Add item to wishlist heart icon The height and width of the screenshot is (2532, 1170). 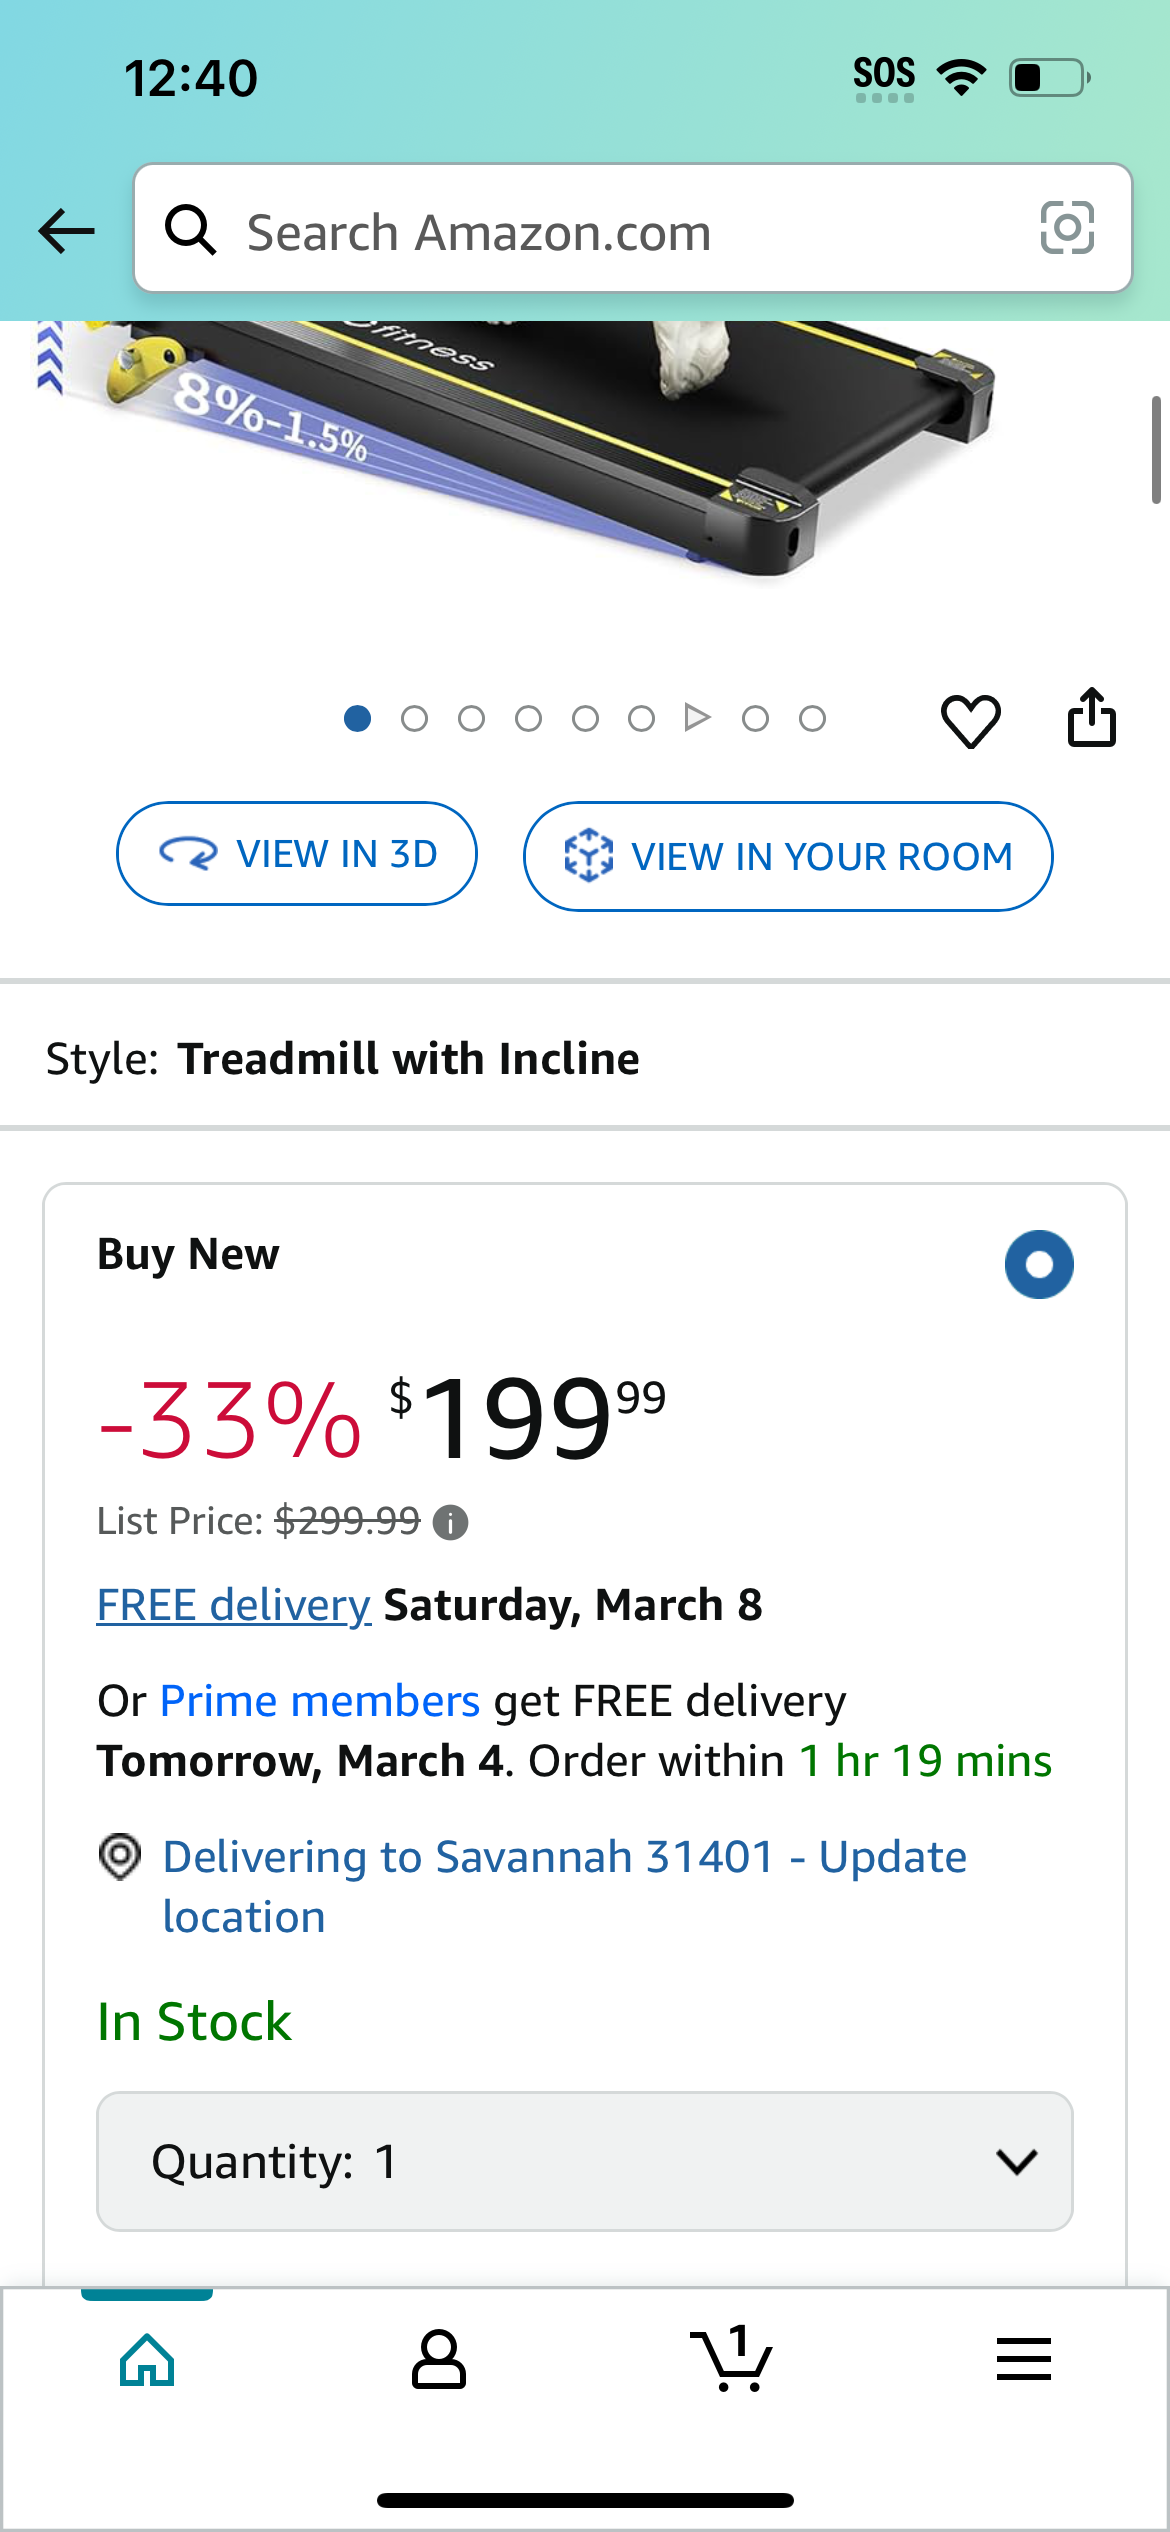(970, 720)
